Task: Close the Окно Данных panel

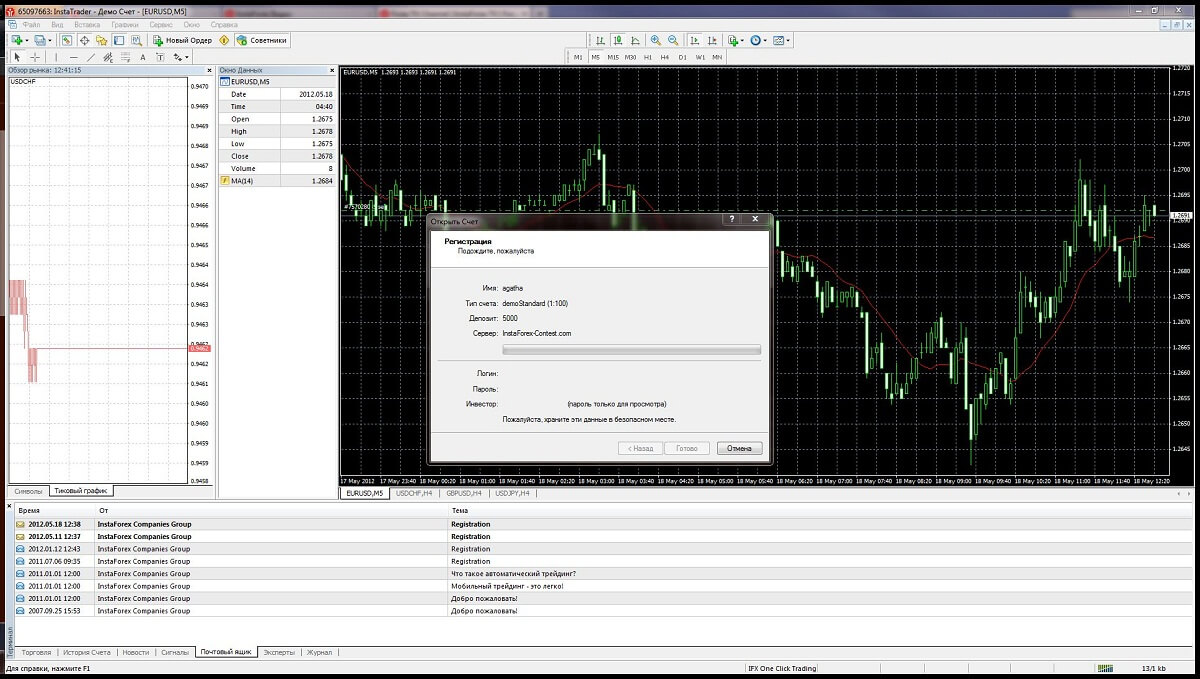Action: coord(332,70)
